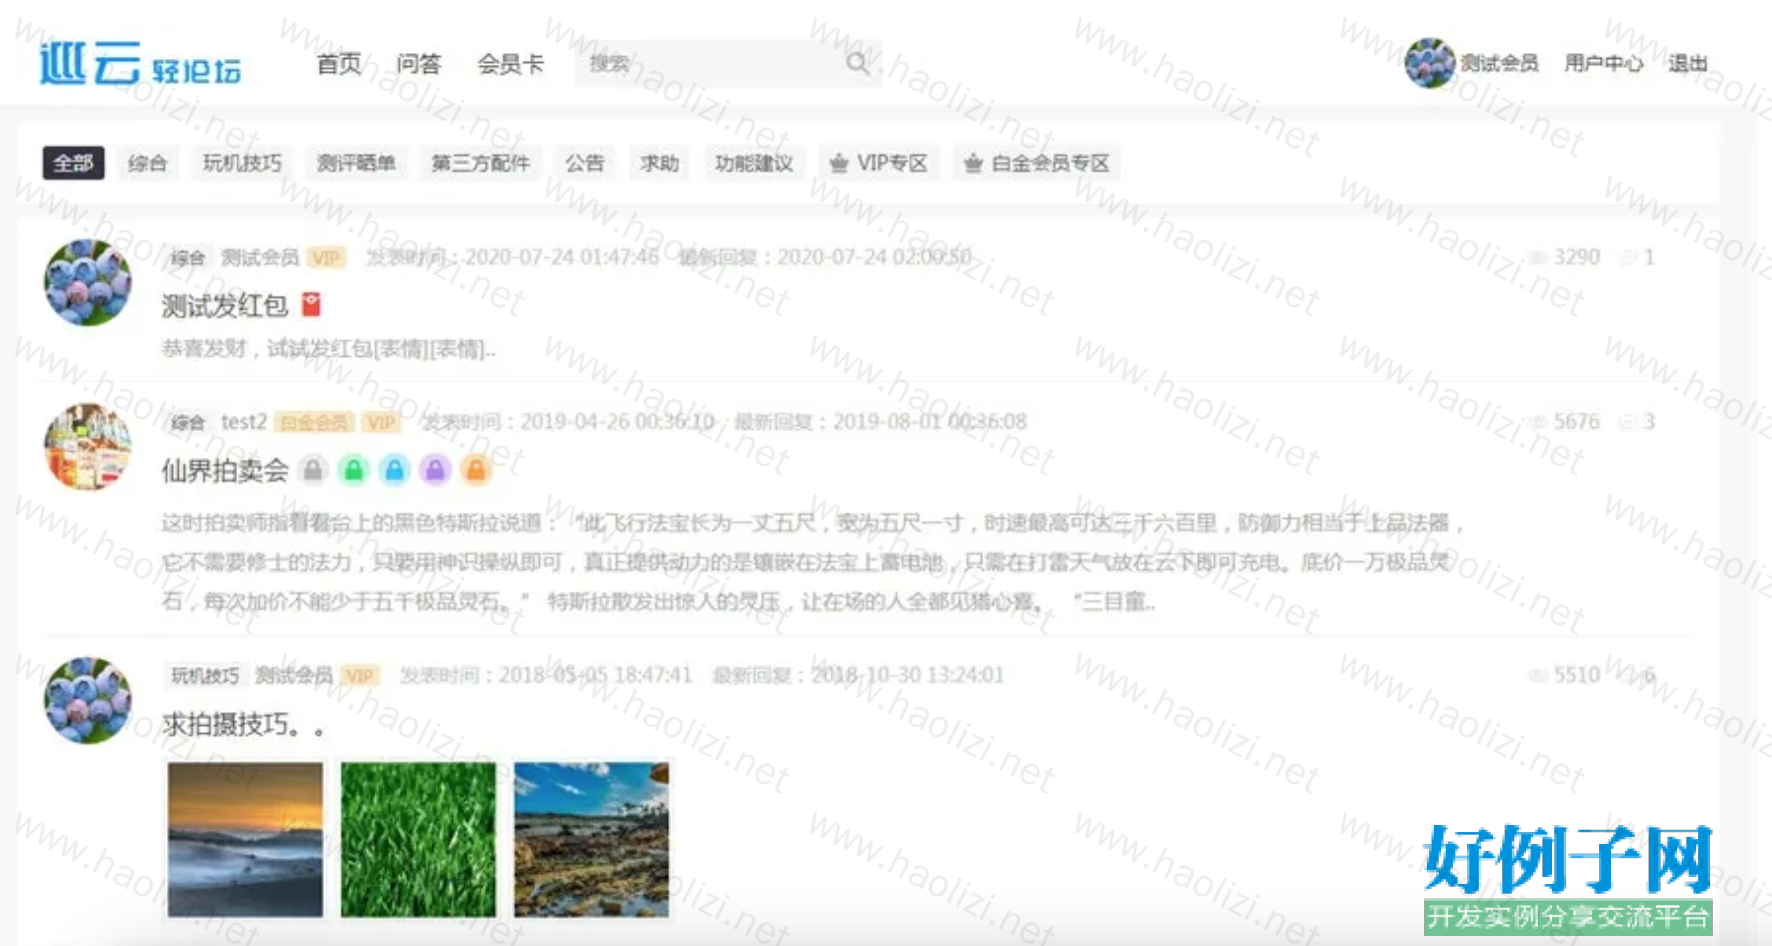This screenshot has width=1772, height=946.
Task: Click the green lock icon beside 仙界拍卖会
Action: point(354,470)
